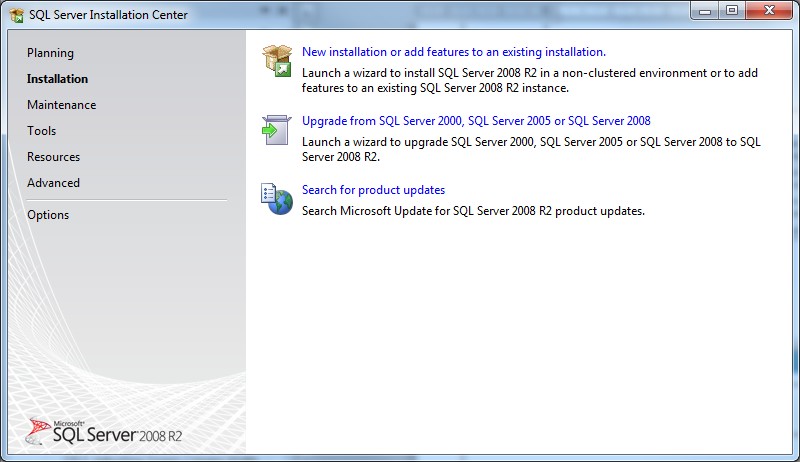The height and width of the screenshot is (462, 800).
Task: Click the upgrade wizard arrow icon
Action: click(x=277, y=130)
